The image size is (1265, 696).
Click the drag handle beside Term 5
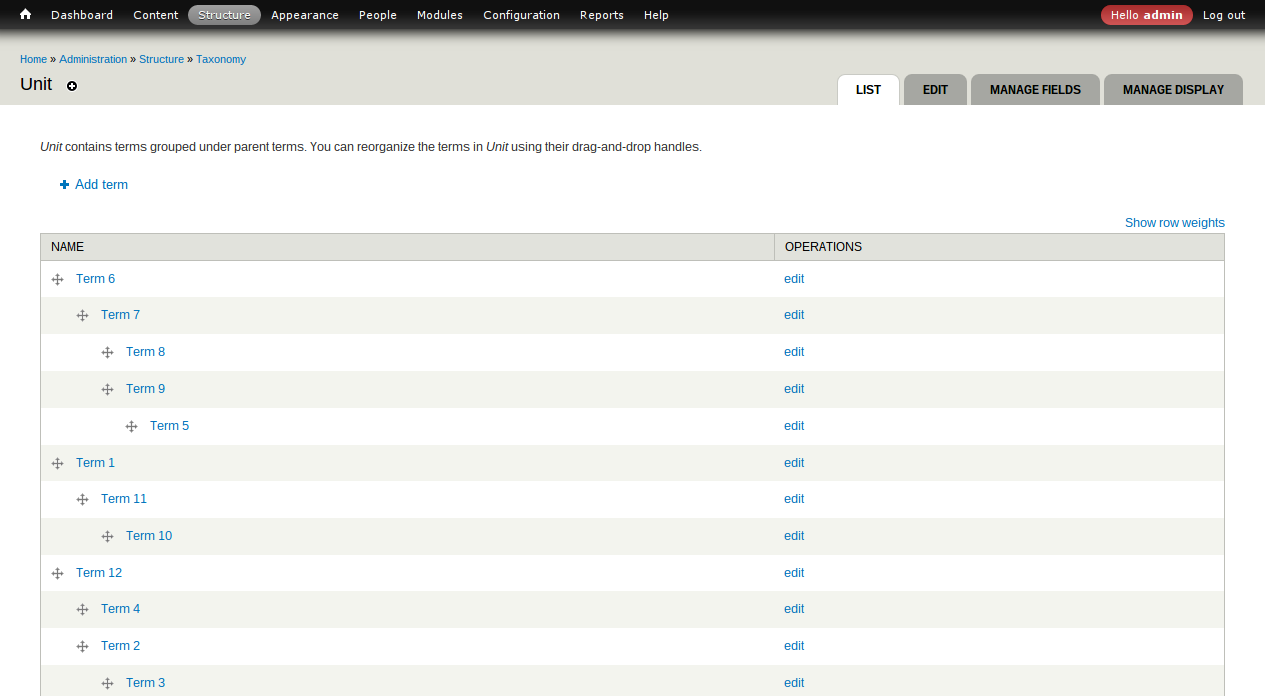click(131, 427)
